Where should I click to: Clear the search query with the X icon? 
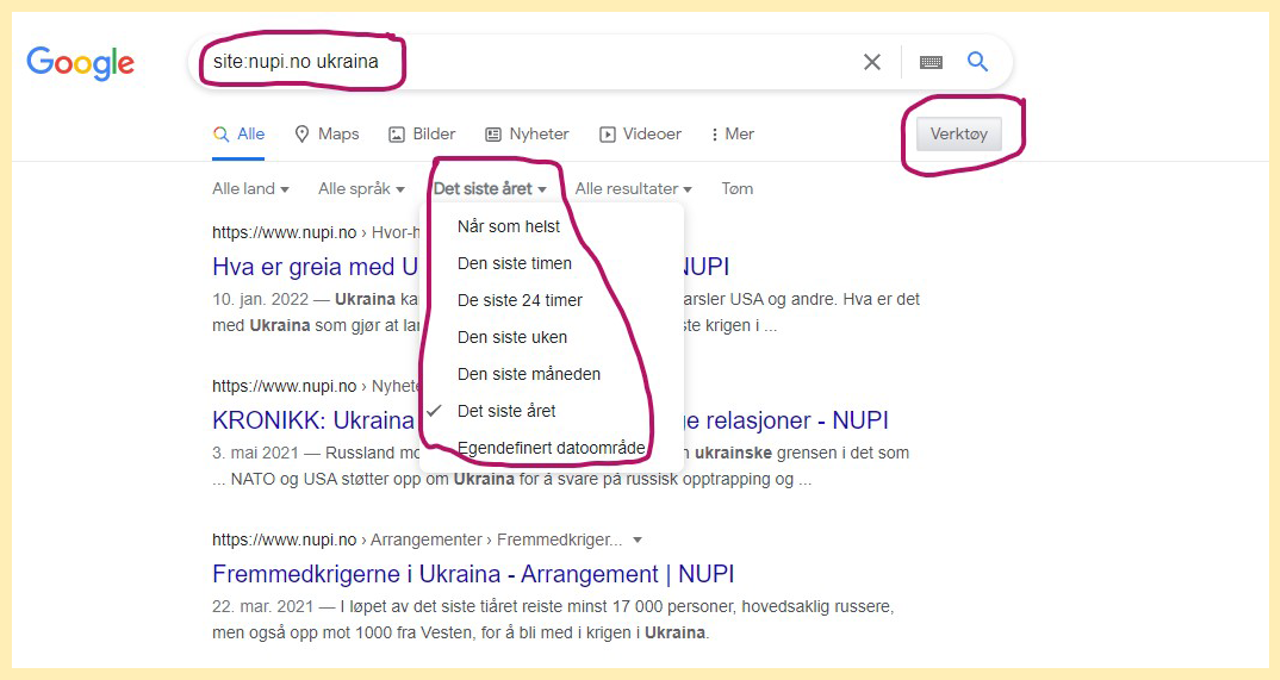pyautogui.click(x=872, y=62)
